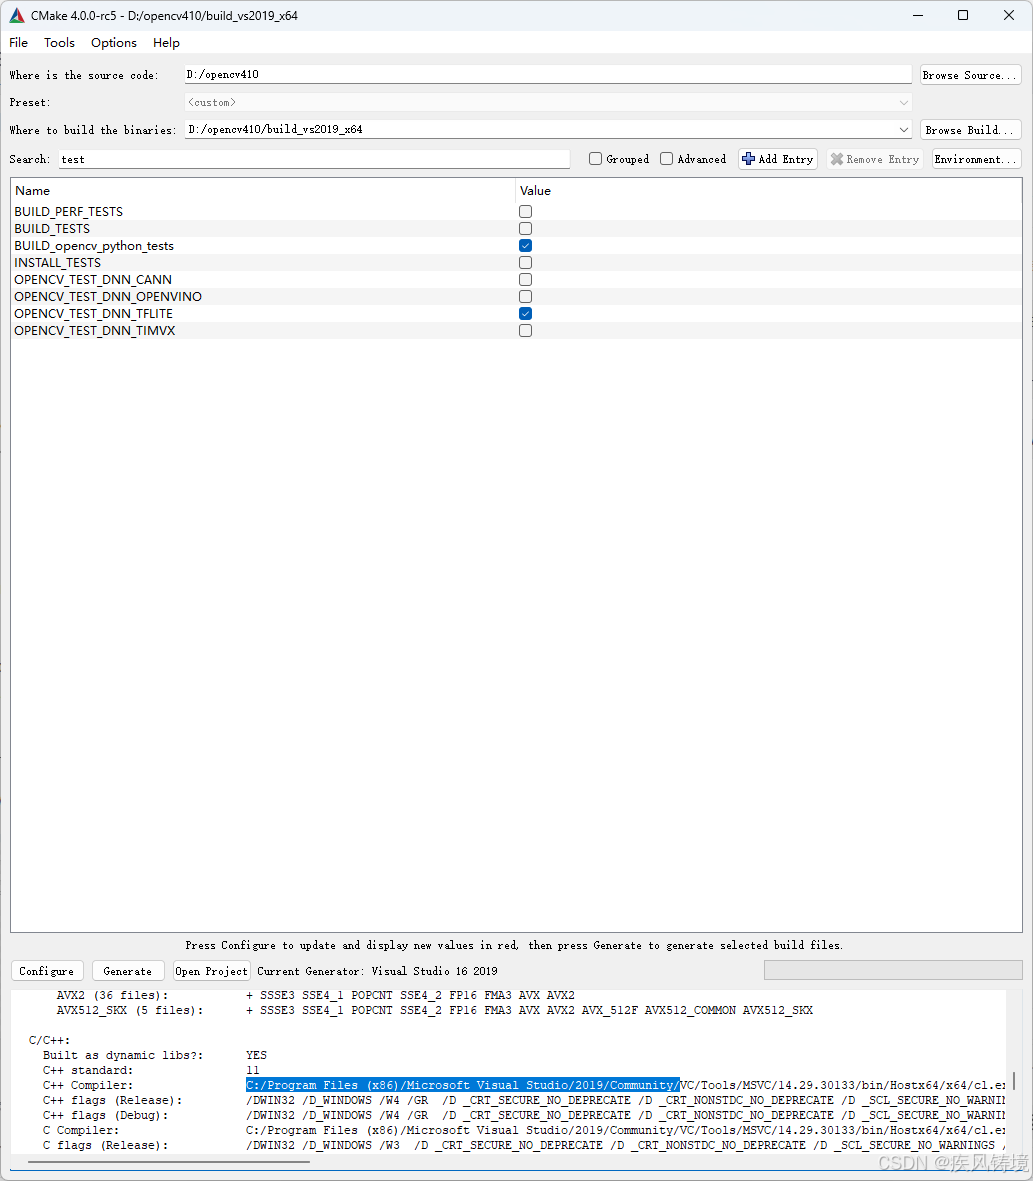
Task: Enable the INSTALL_TESTS checkbox
Action: tap(526, 262)
